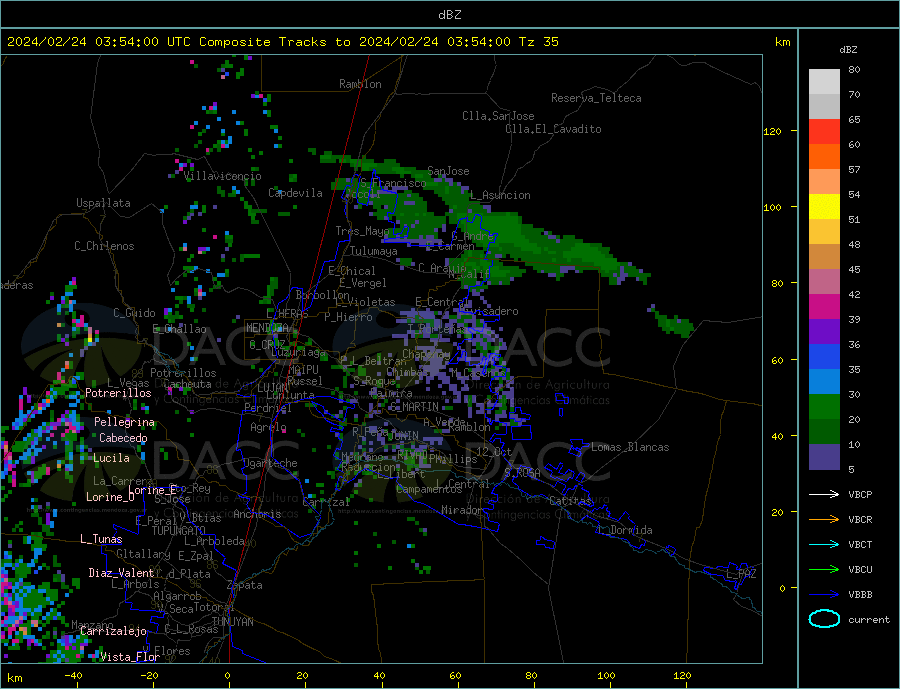The height and width of the screenshot is (689, 900).
Task: Click the 'C_Chilenos' map label
Action: pos(104,246)
